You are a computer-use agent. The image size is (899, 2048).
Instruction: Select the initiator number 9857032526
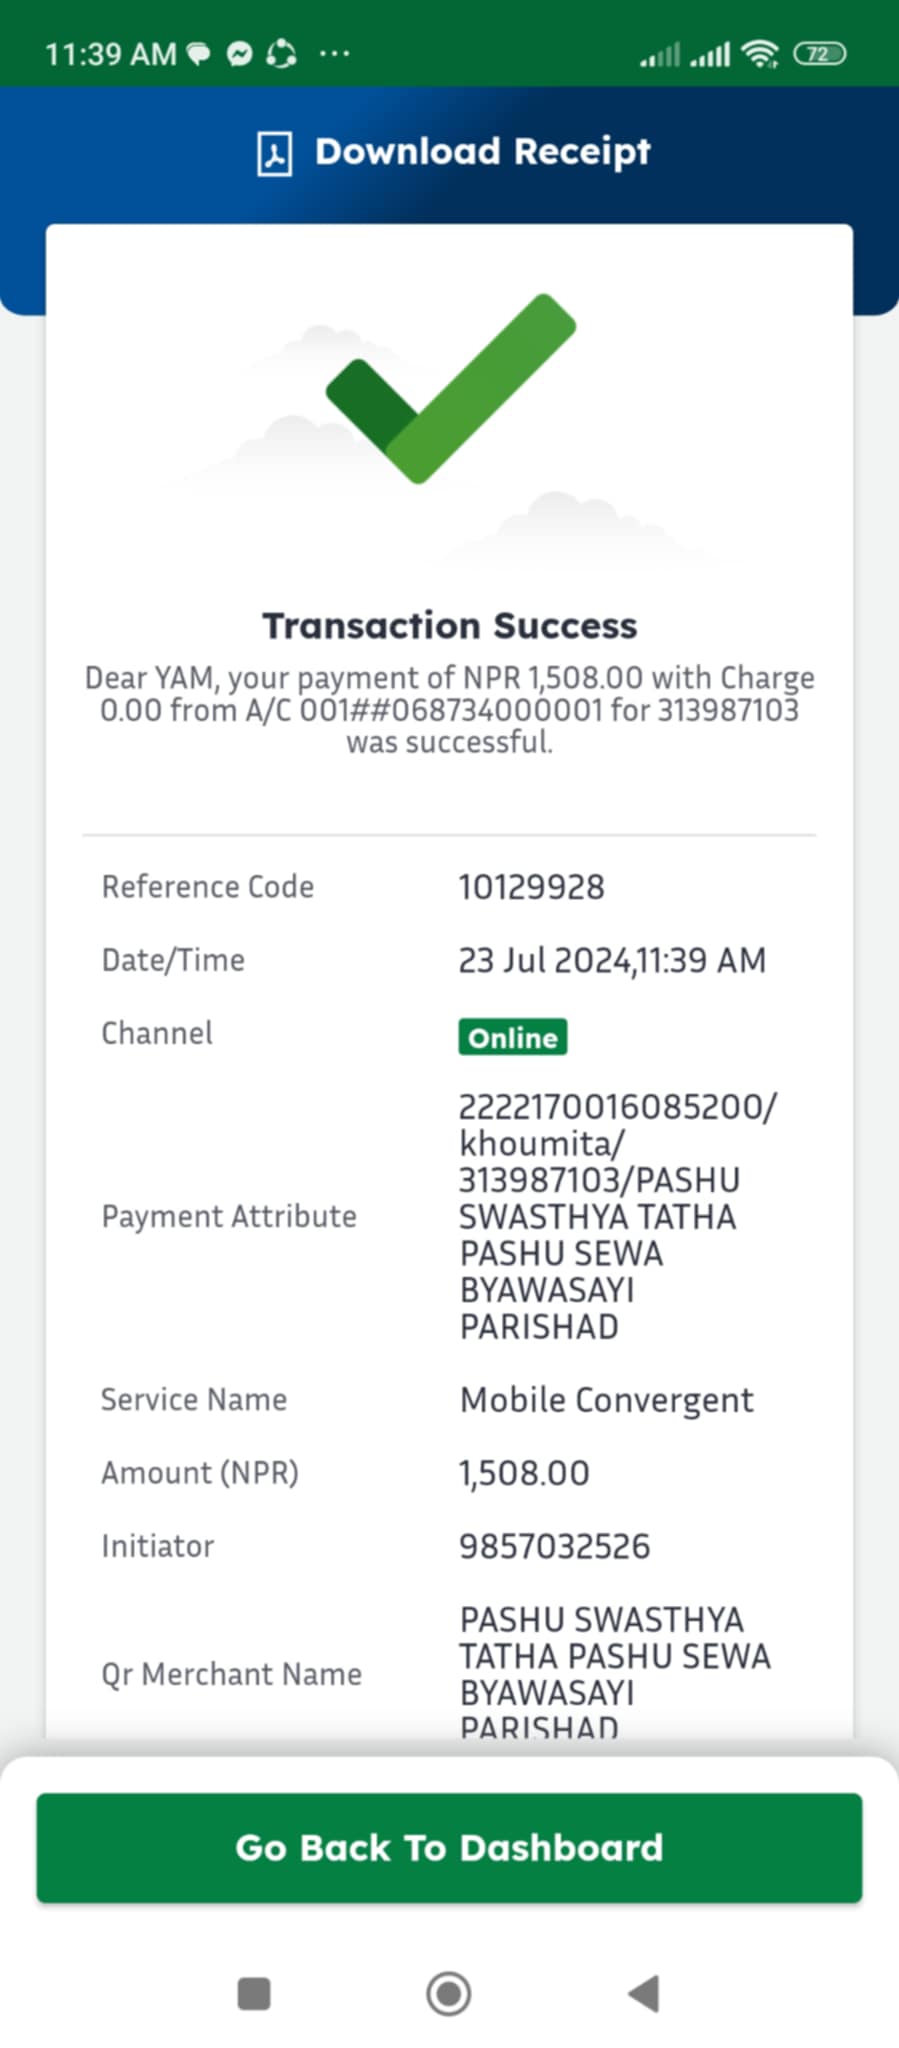click(x=554, y=1546)
